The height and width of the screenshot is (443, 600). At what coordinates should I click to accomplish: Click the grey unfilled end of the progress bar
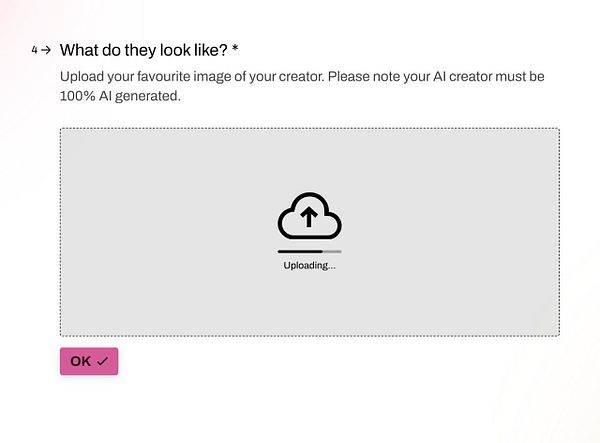coord(333,251)
